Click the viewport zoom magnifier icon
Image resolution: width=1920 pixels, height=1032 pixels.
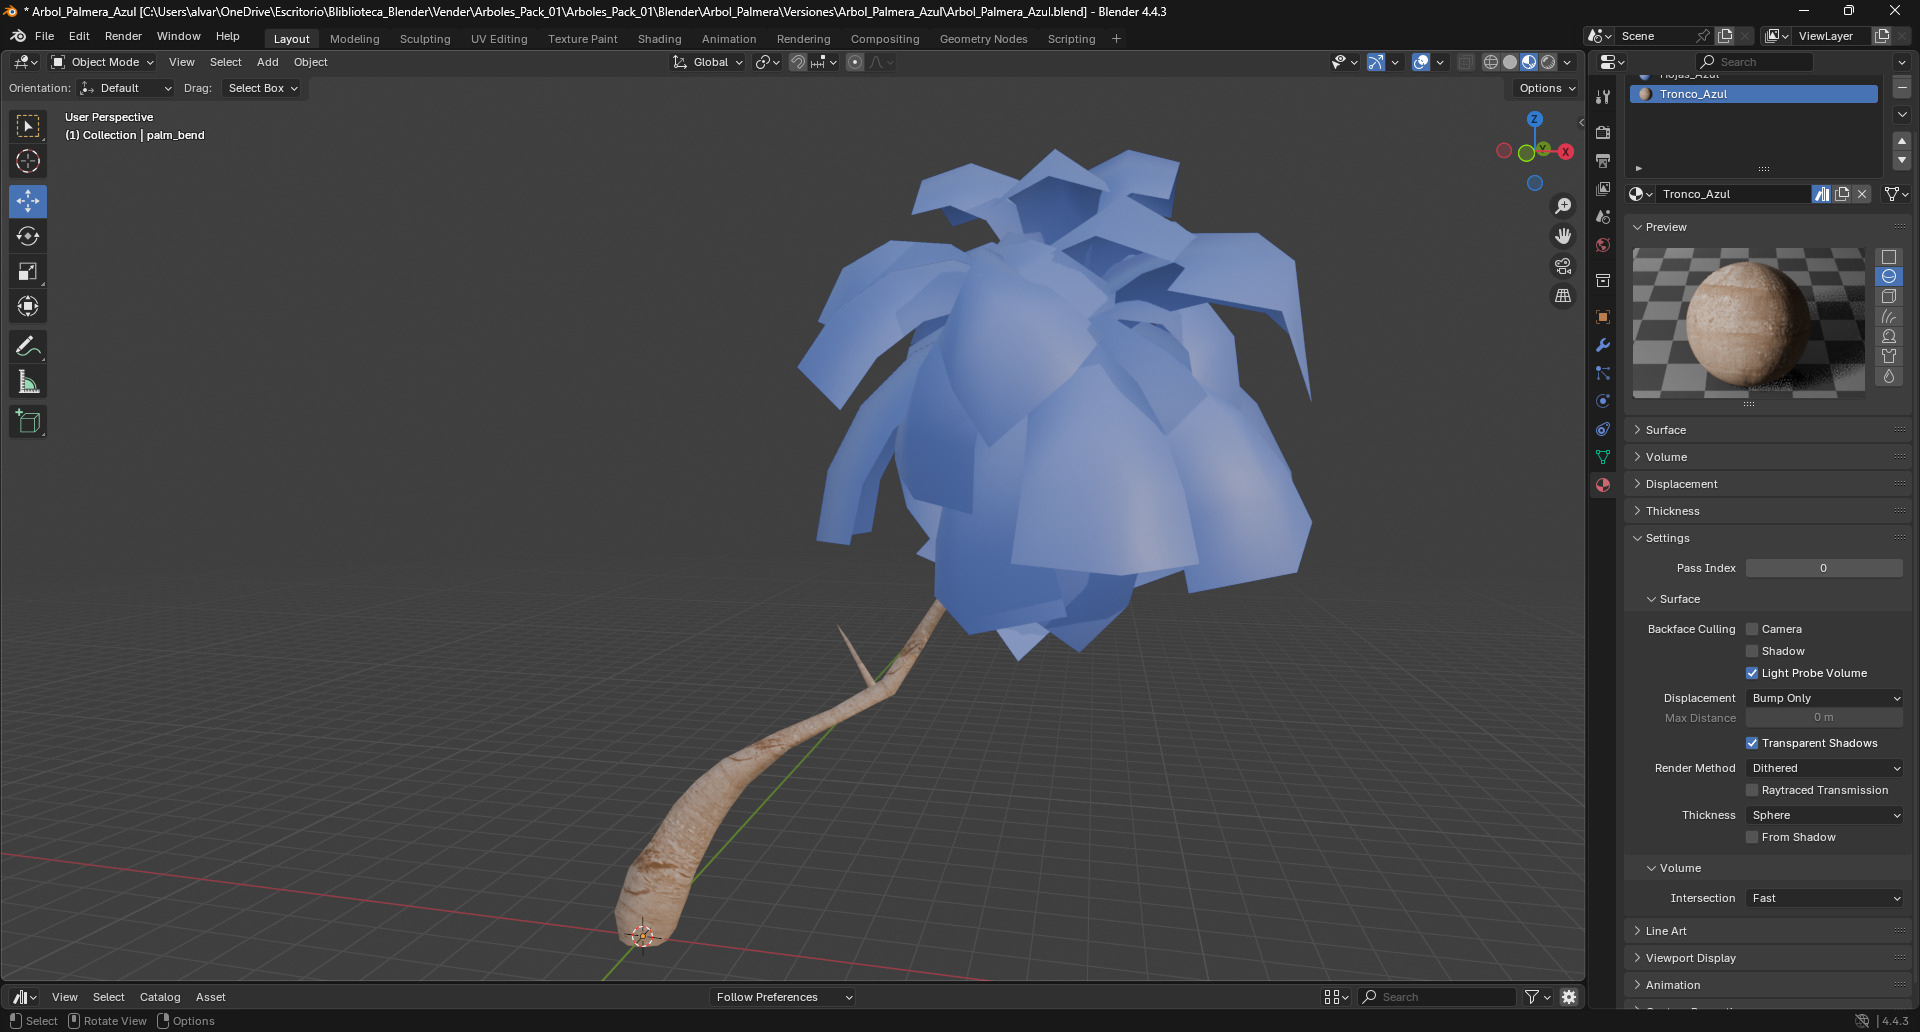1563,206
